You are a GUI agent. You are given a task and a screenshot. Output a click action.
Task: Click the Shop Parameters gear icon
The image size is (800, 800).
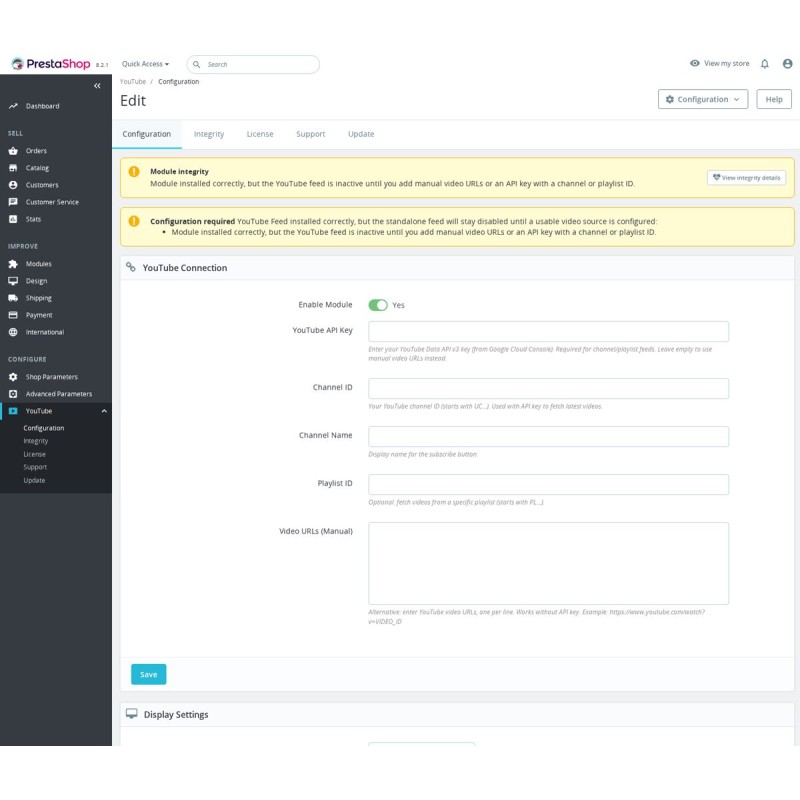tap(13, 377)
